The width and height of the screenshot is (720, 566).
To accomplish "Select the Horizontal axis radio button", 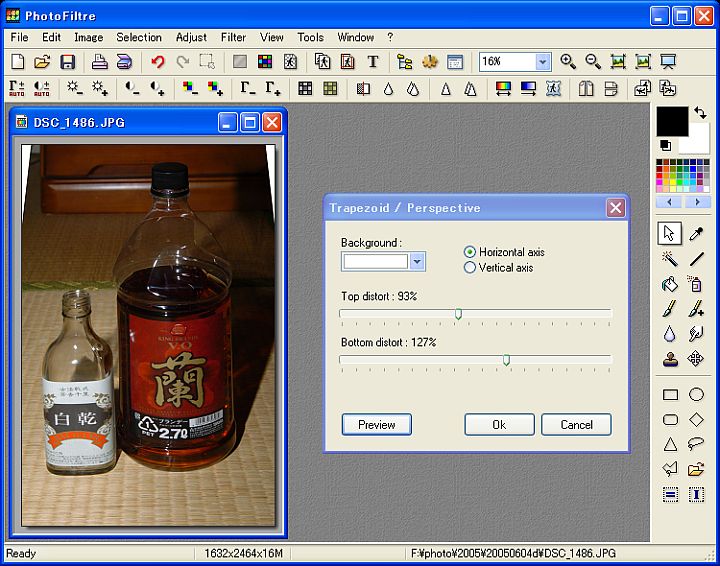I will (470, 252).
